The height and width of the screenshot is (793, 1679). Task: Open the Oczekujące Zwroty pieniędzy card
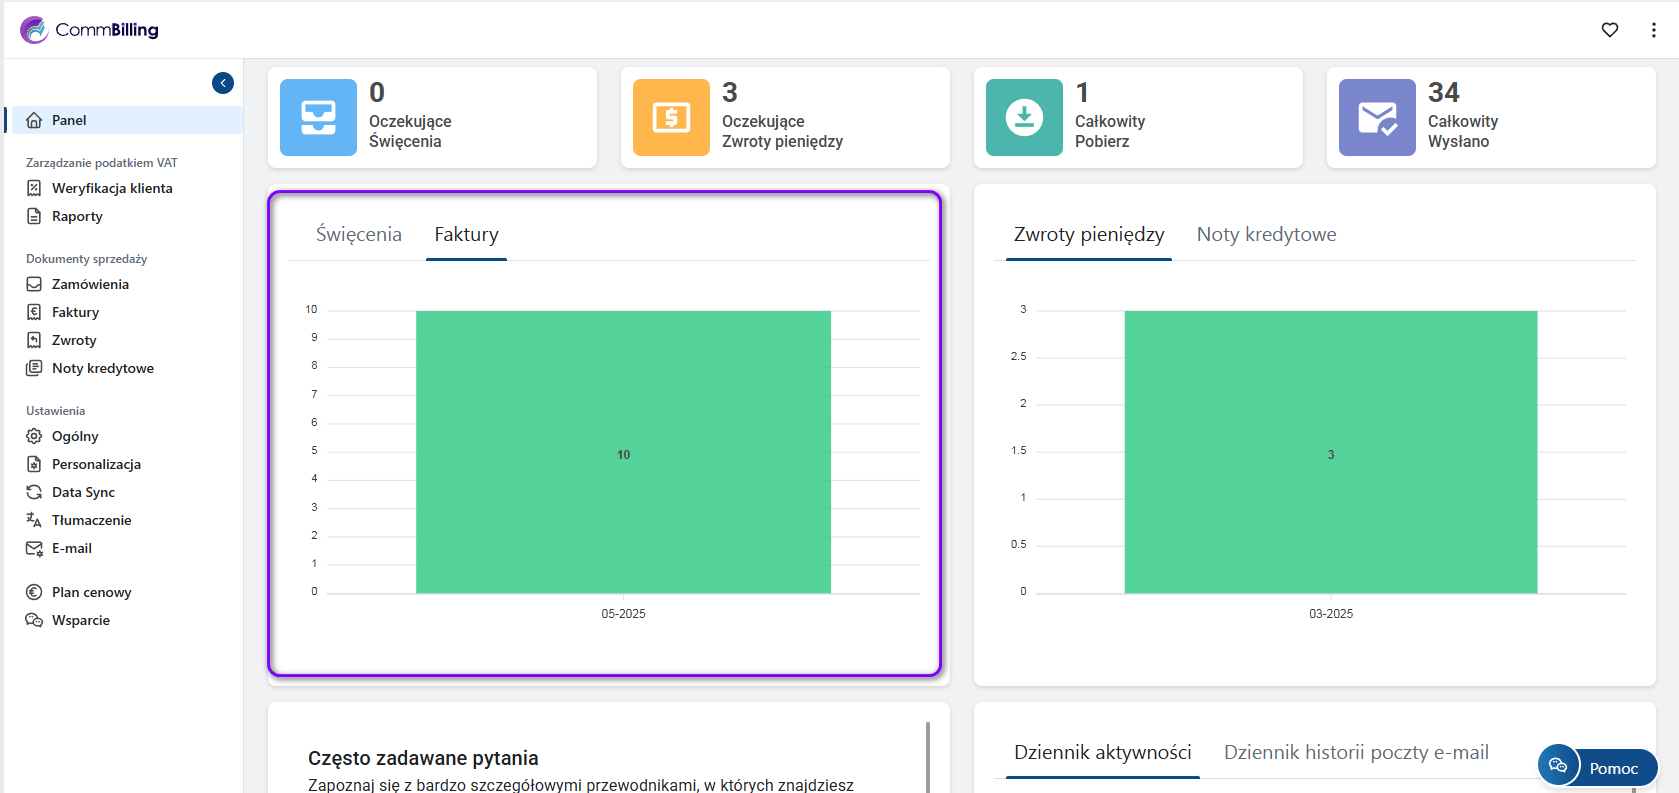[x=784, y=118]
